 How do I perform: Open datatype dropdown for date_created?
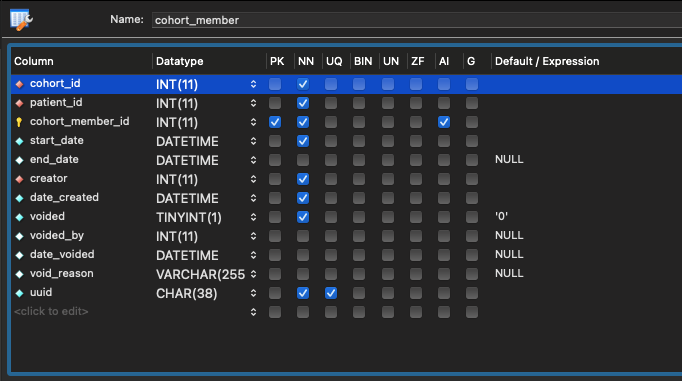point(253,198)
